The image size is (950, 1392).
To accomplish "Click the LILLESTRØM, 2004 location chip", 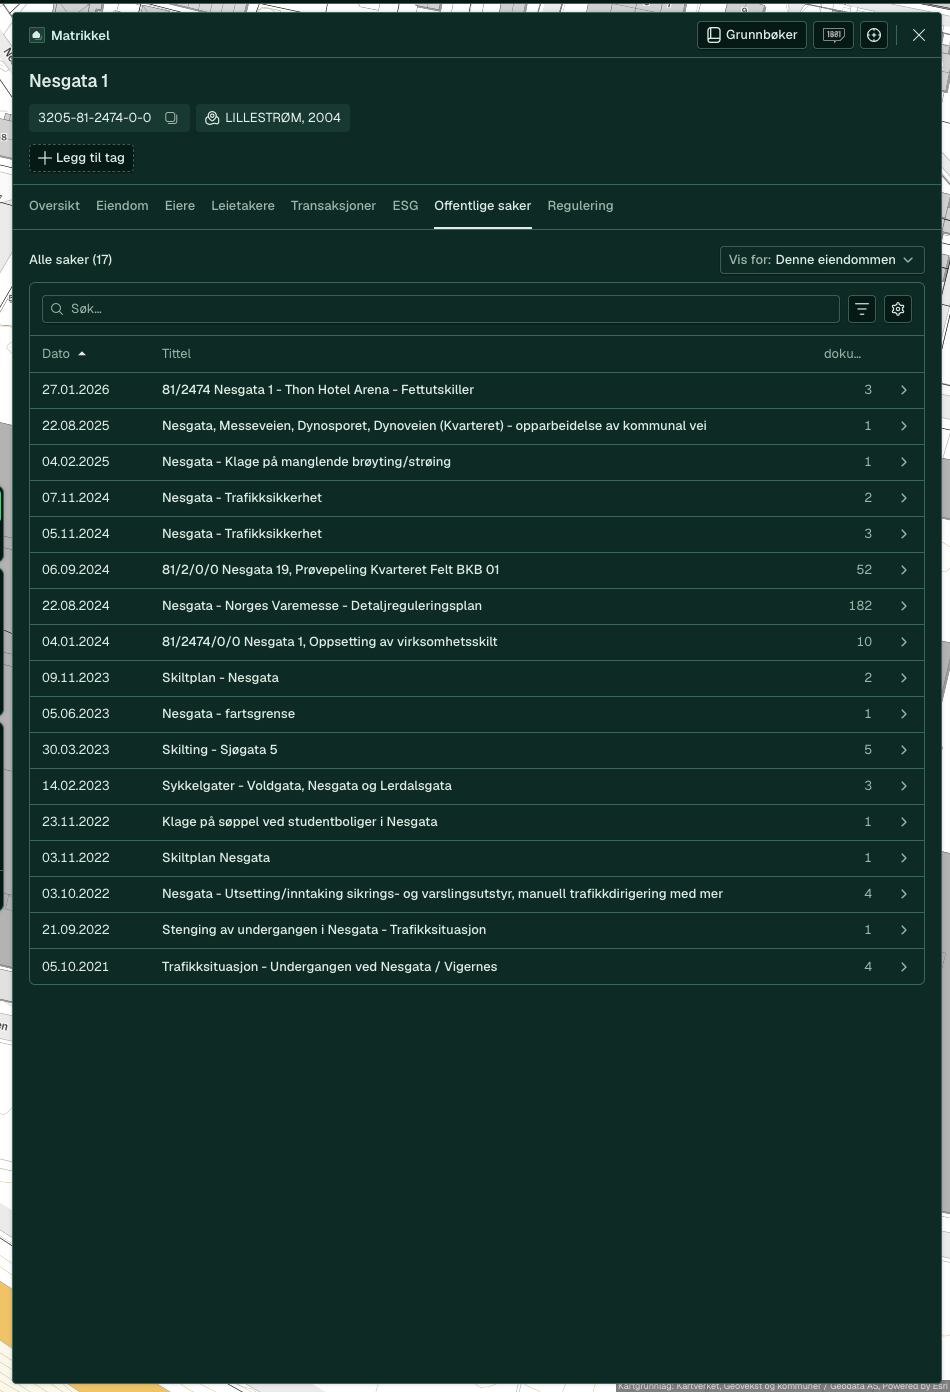I will tap(273, 118).
